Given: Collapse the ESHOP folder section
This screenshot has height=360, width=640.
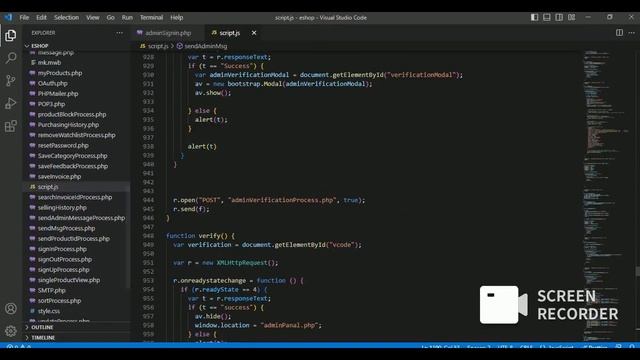Looking at the screenshot, I should tap(40, 46).
